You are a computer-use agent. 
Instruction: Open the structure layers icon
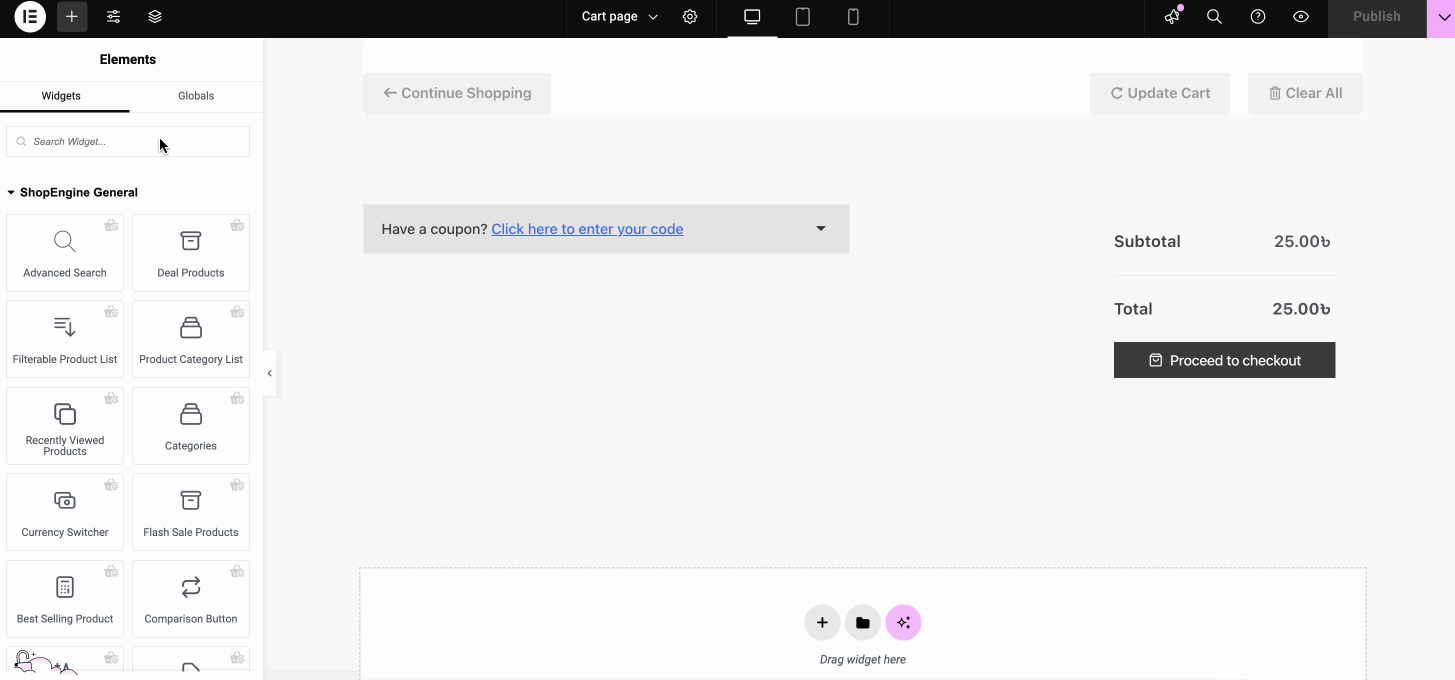(x=155, y=17)
